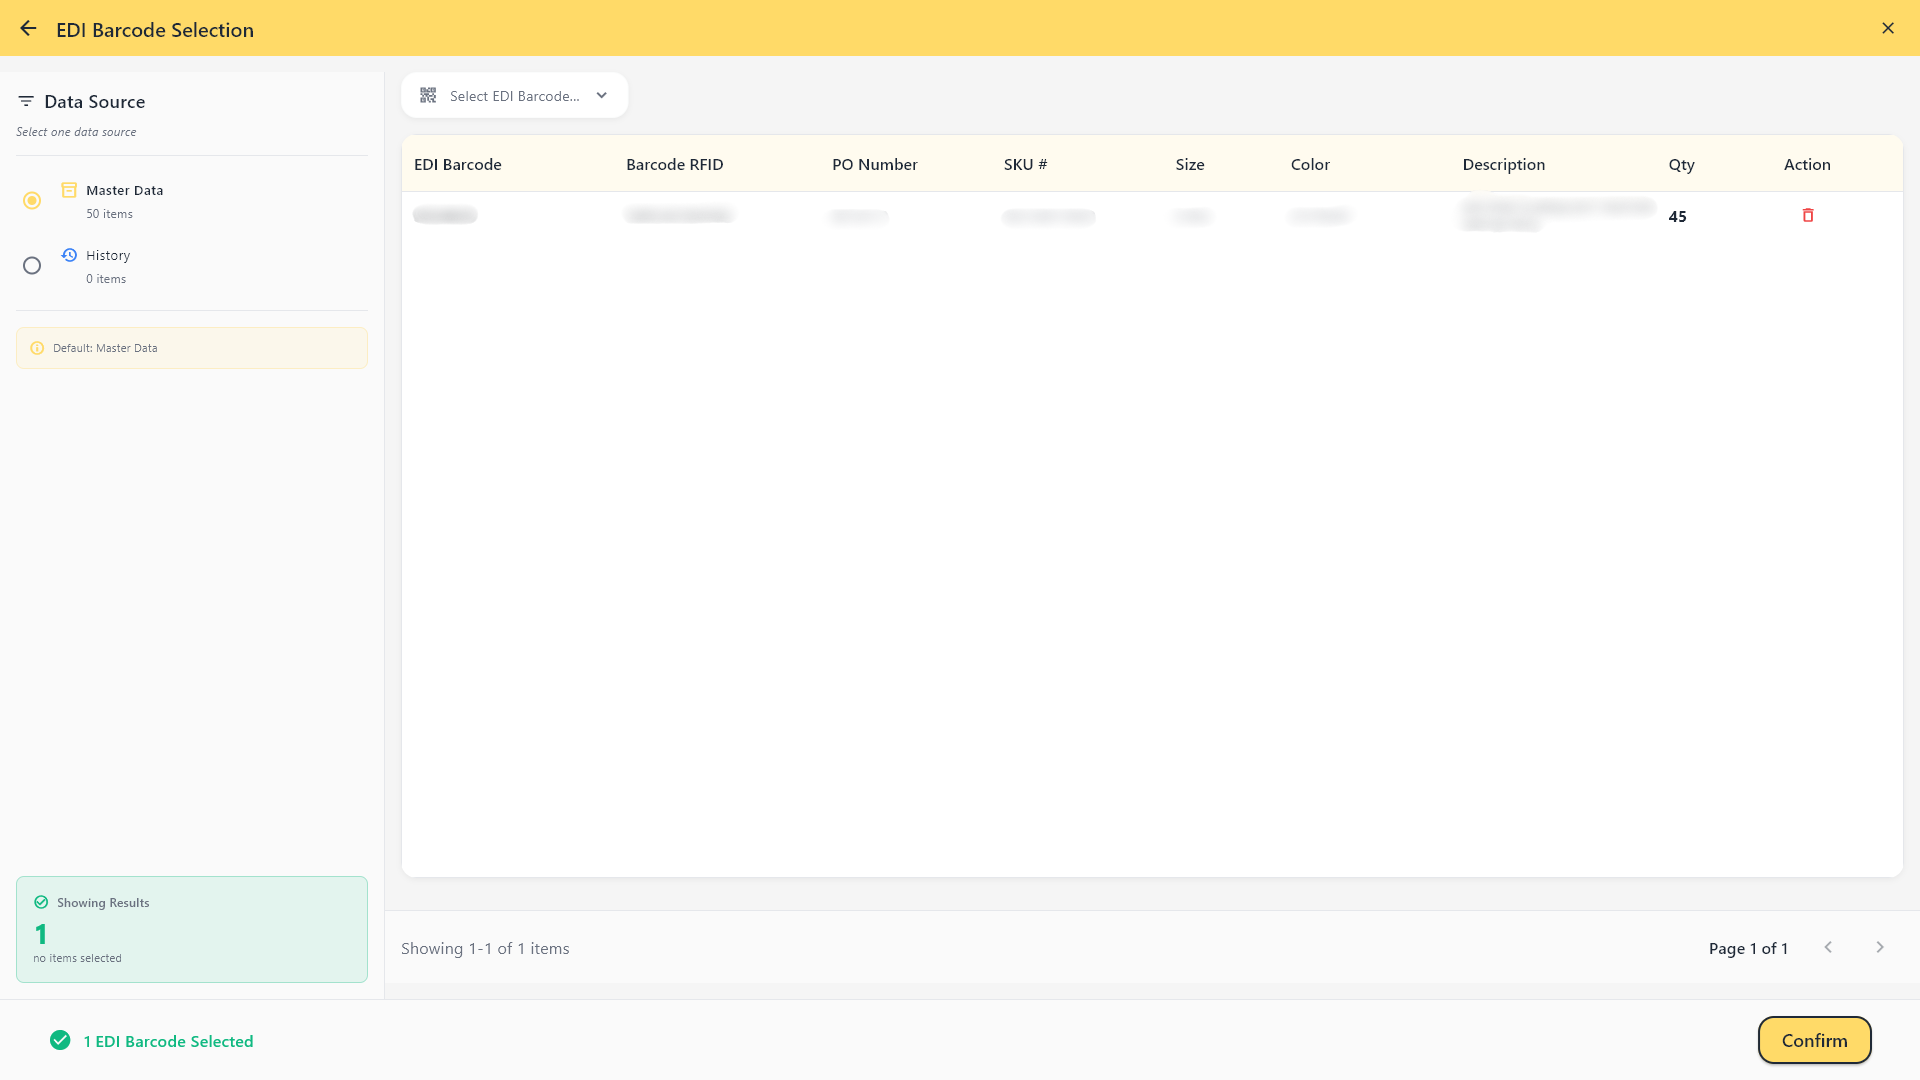Image resolution: width=1920 pixels, height=1080 pixels.
Task: Select the History radio button
Action: click(x=32, y=266)
